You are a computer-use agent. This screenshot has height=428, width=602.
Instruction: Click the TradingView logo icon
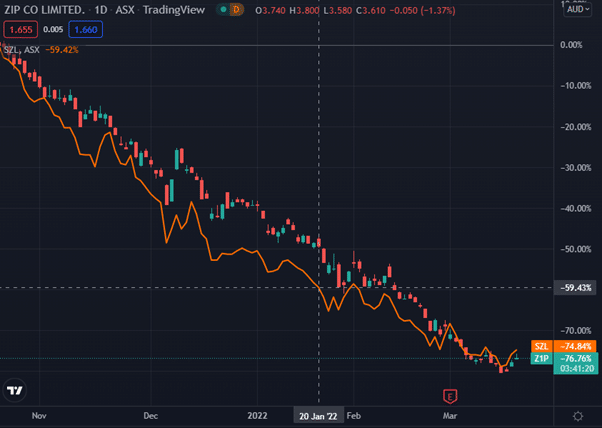click(15, 390)
